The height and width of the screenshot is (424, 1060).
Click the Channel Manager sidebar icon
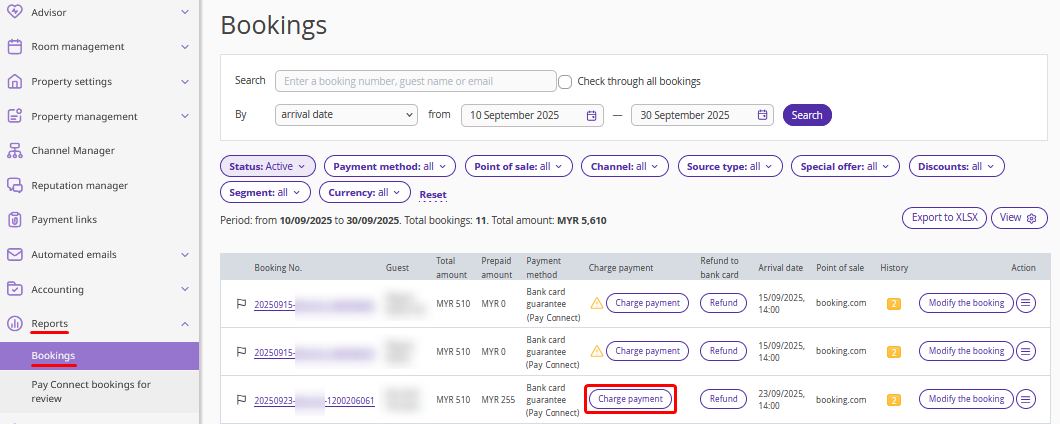tap(15, 151)
